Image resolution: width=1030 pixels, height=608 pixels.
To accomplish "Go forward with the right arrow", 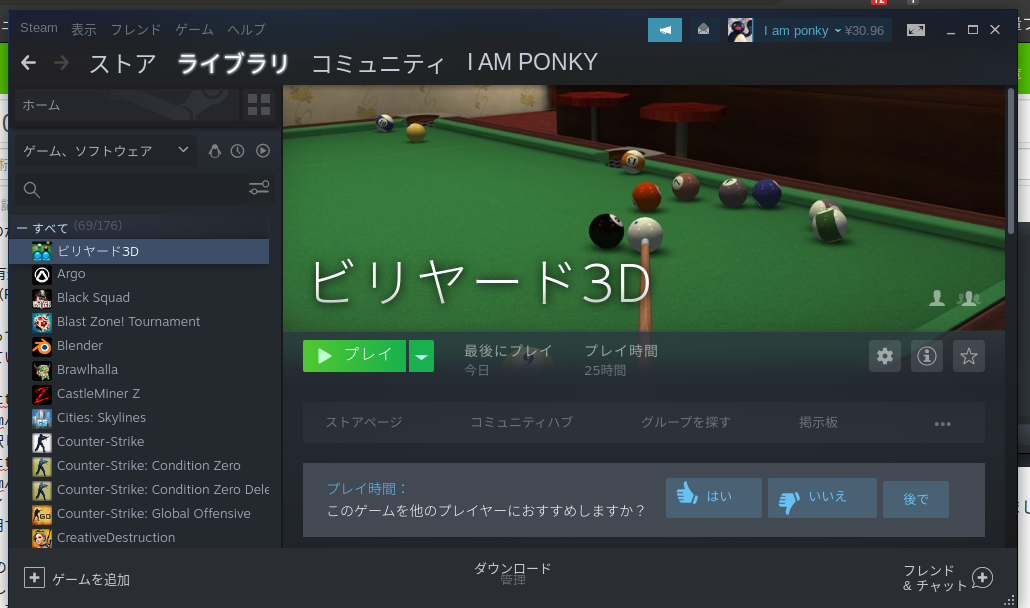I will 62,63.
